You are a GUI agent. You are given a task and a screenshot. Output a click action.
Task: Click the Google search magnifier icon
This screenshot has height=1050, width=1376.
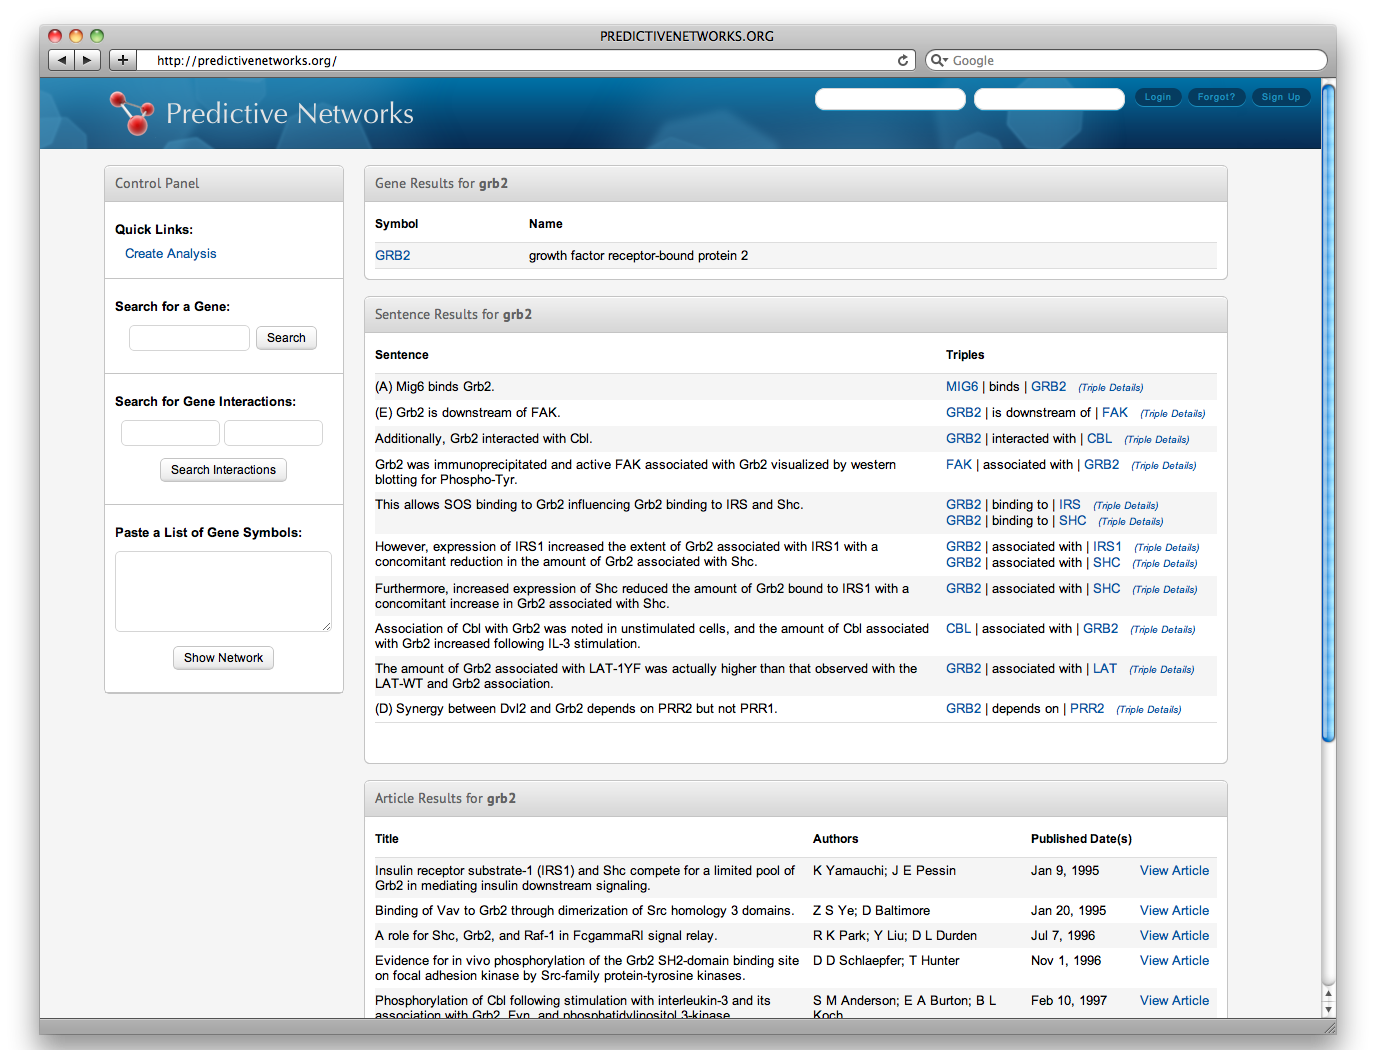(x=938, y=60)
